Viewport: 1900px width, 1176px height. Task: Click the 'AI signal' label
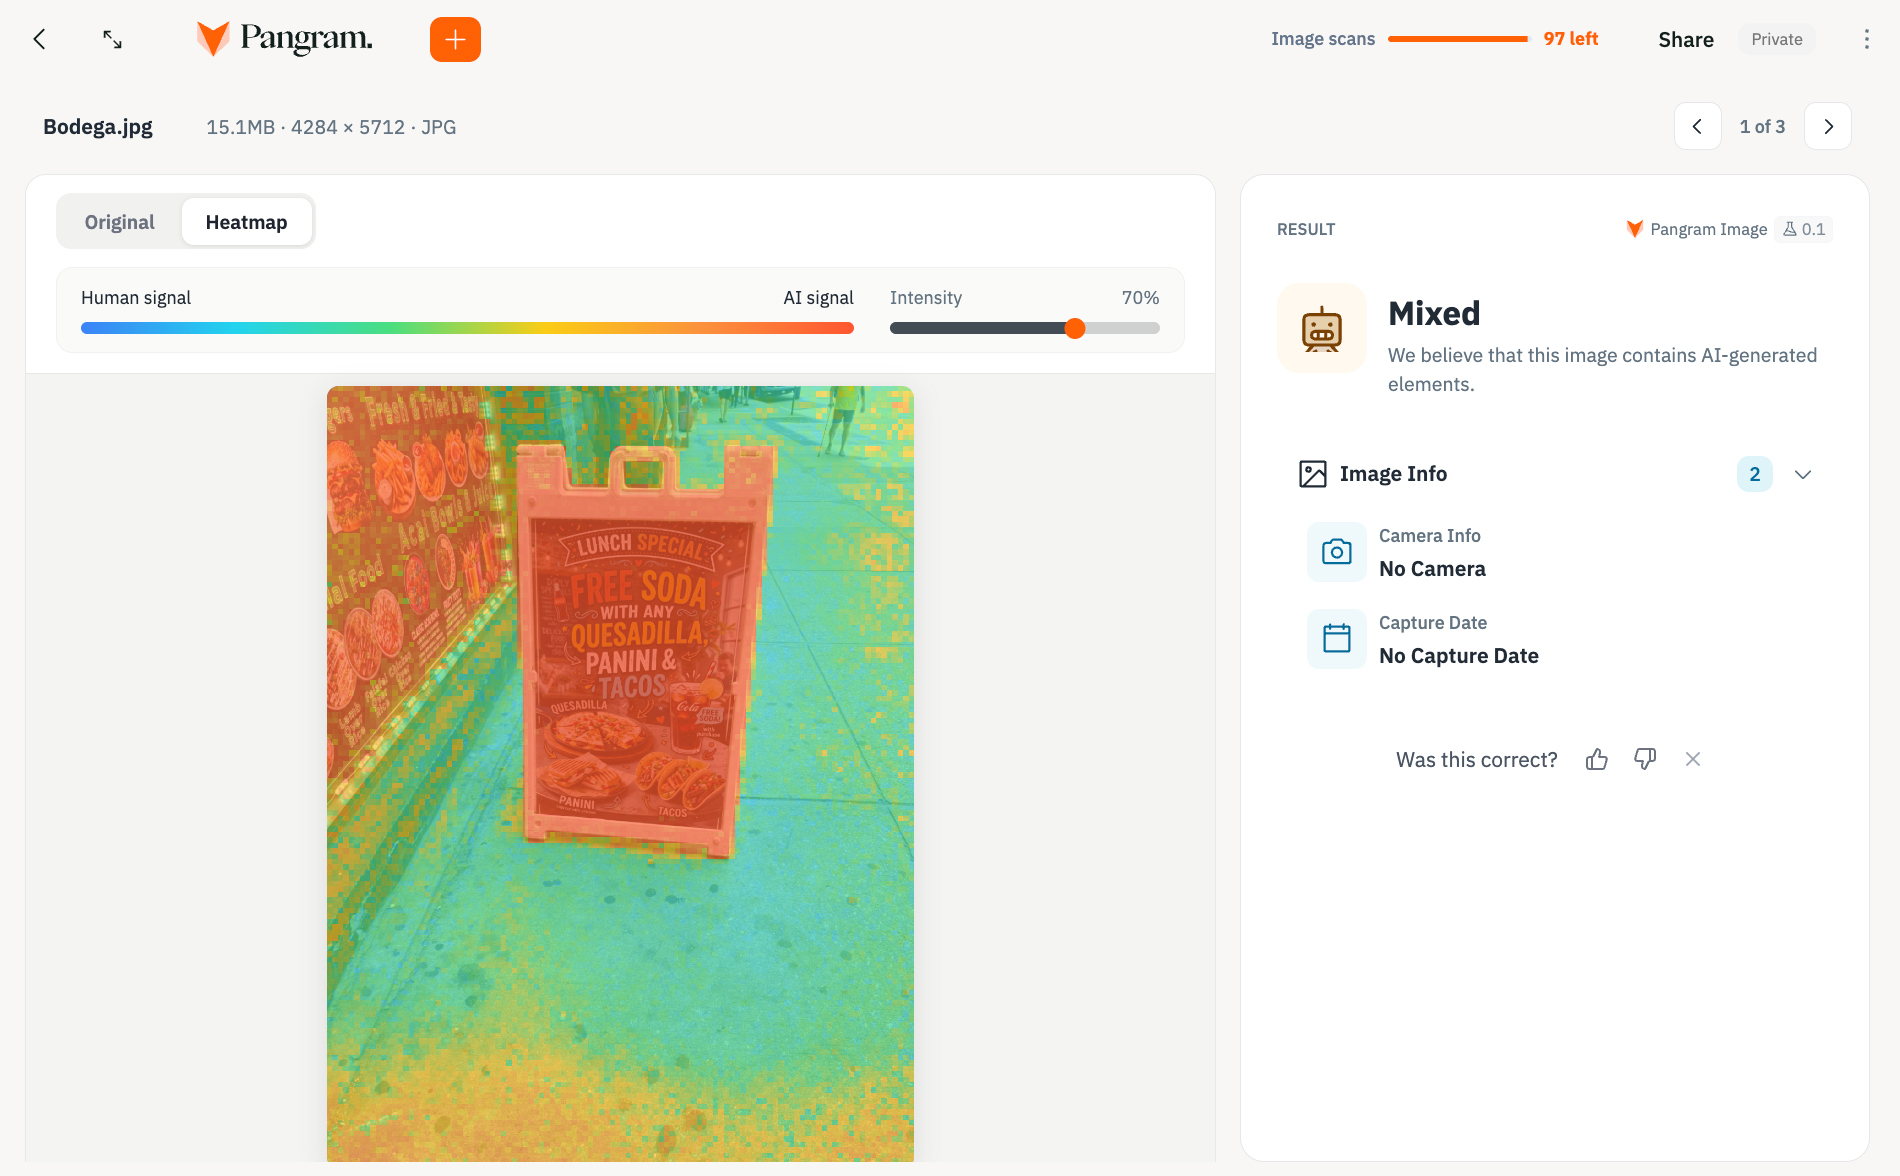[818, 298]
